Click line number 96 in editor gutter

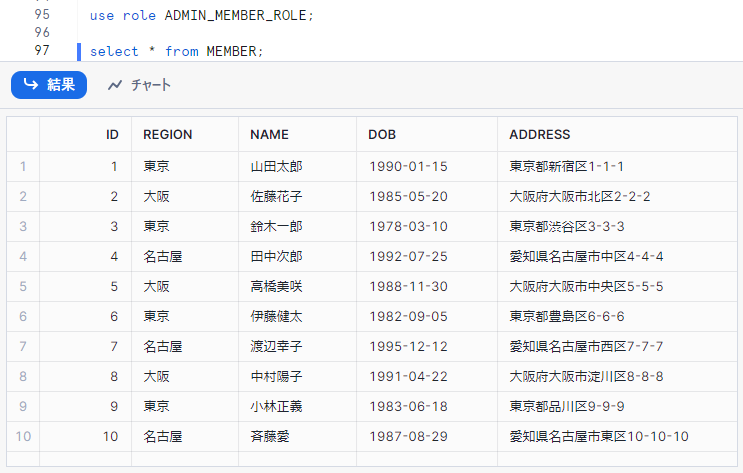(x=42, y=32)
